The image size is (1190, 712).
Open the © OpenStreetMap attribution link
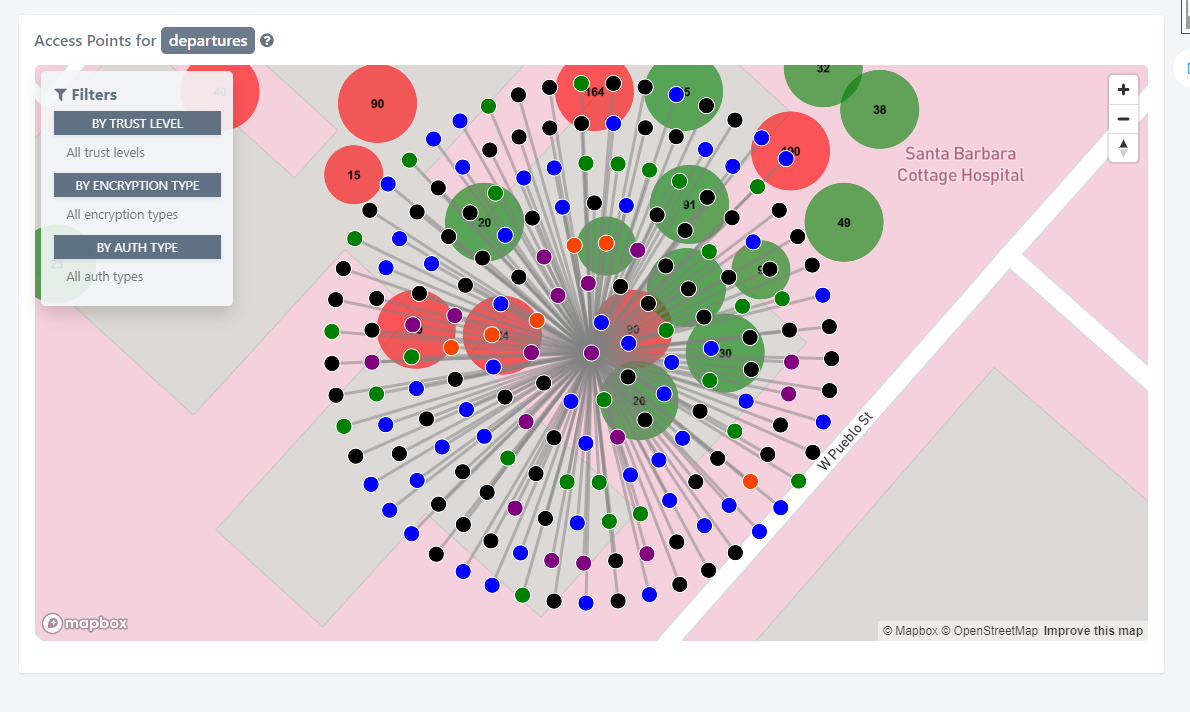coord(990,631)
